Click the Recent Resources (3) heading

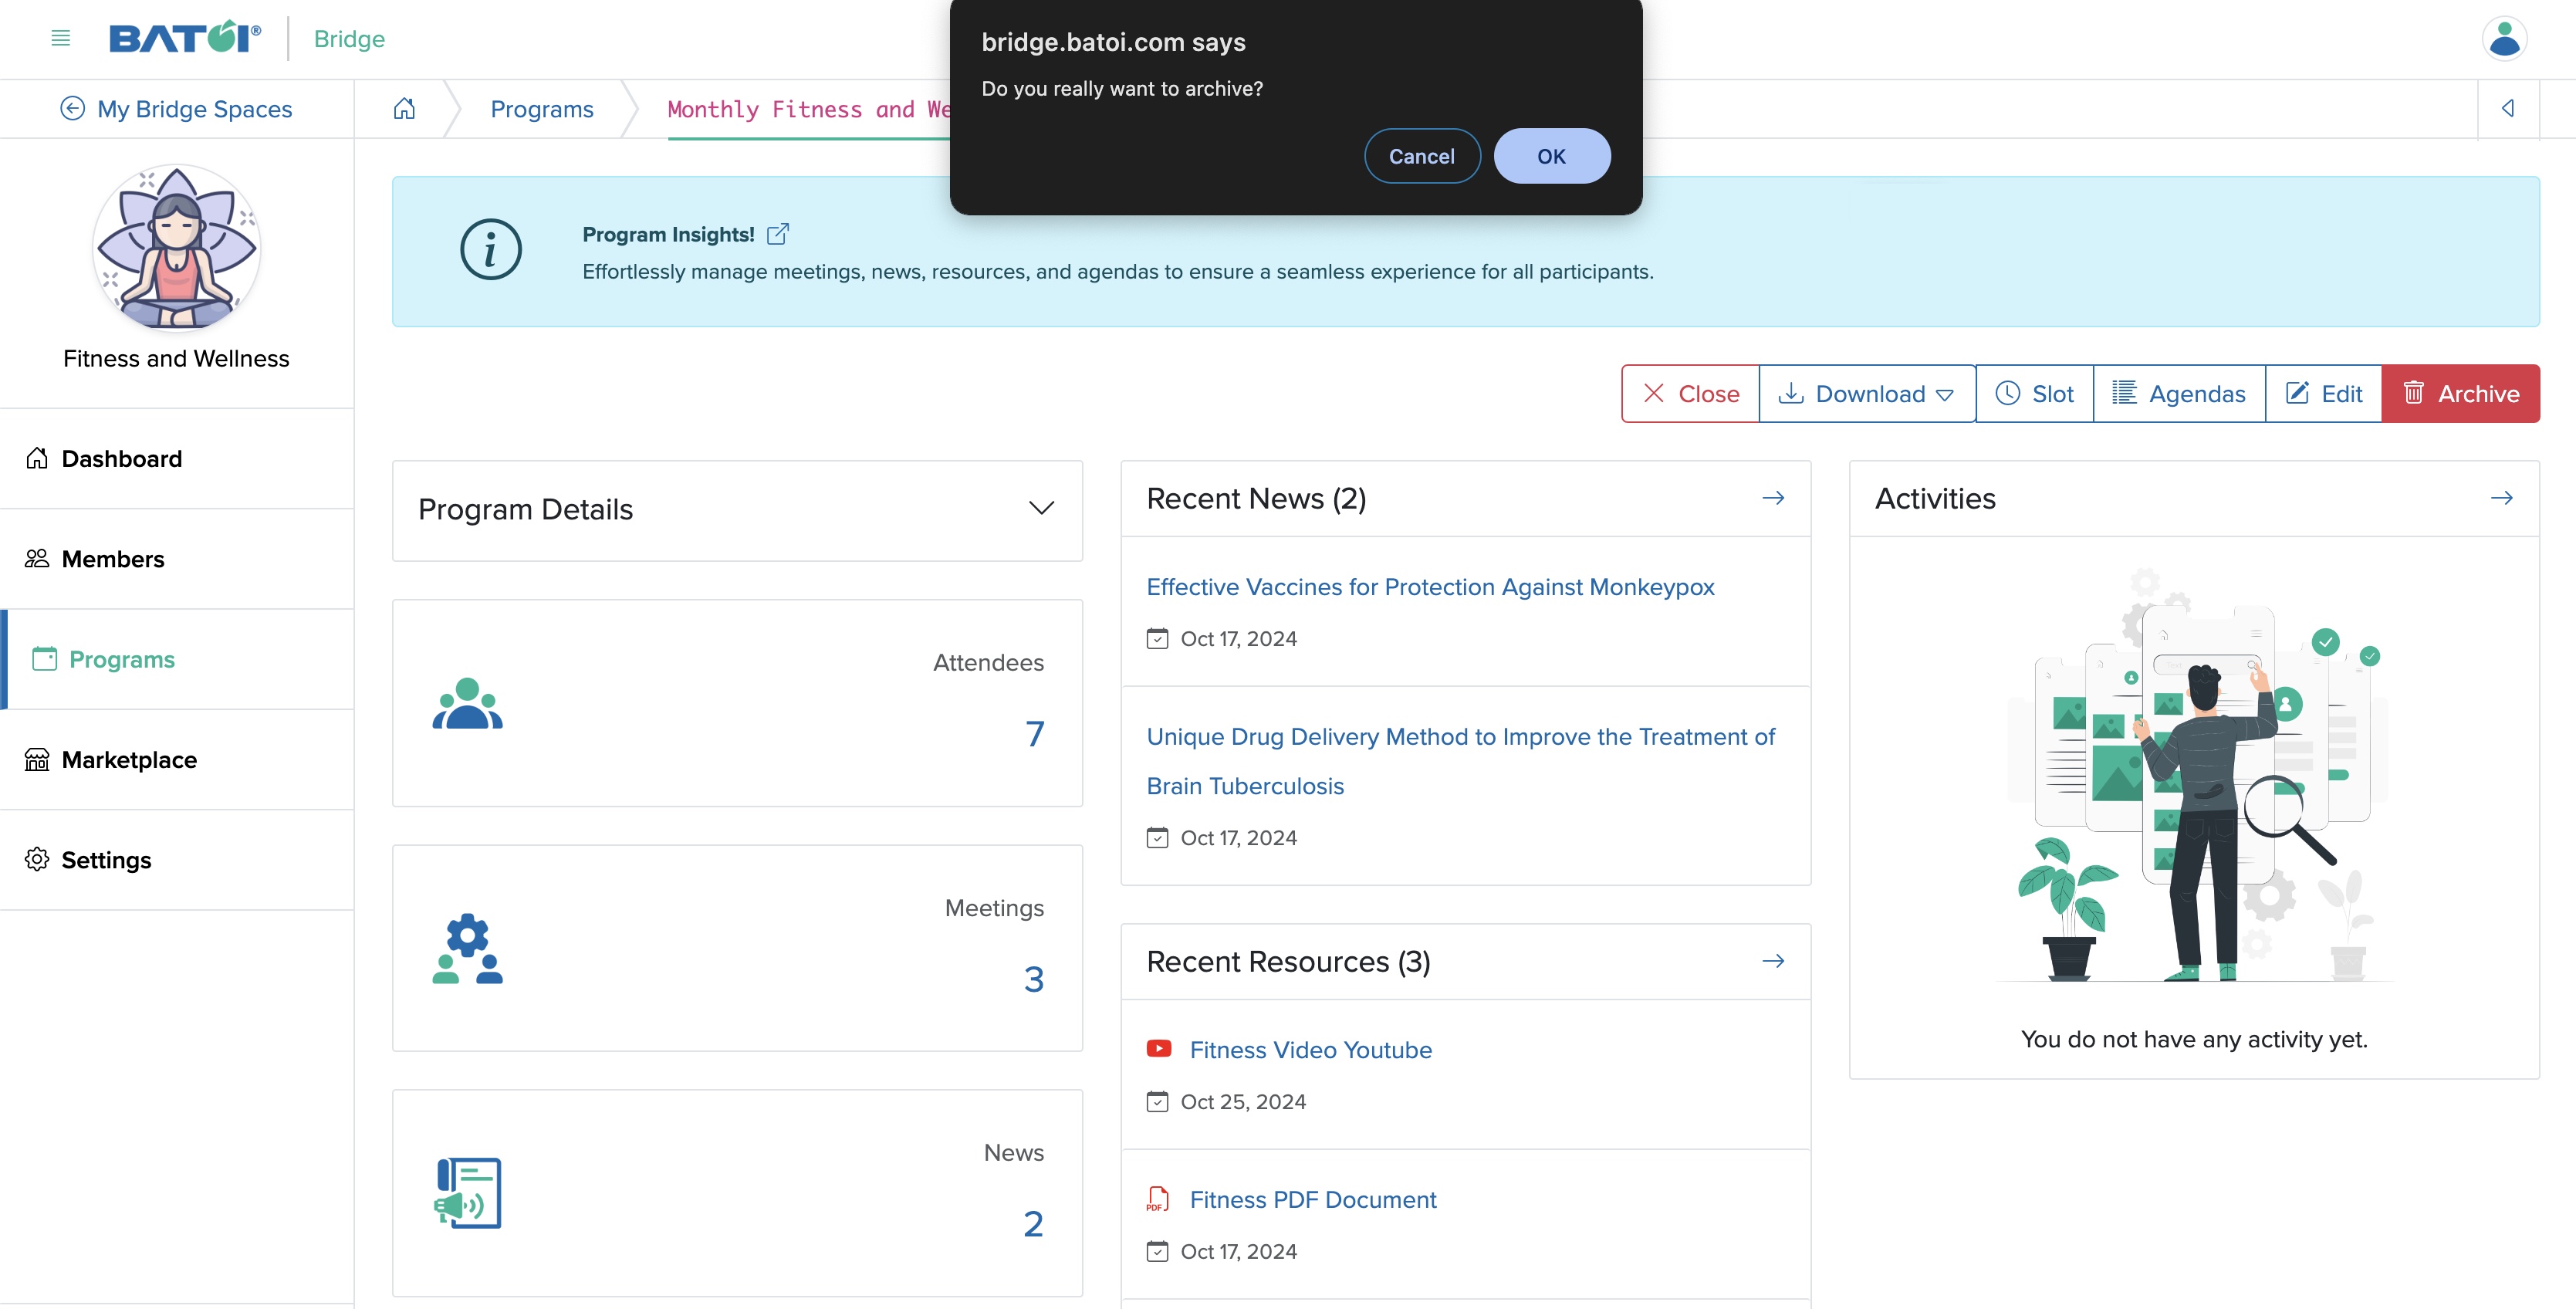[x=1288, y=961]
